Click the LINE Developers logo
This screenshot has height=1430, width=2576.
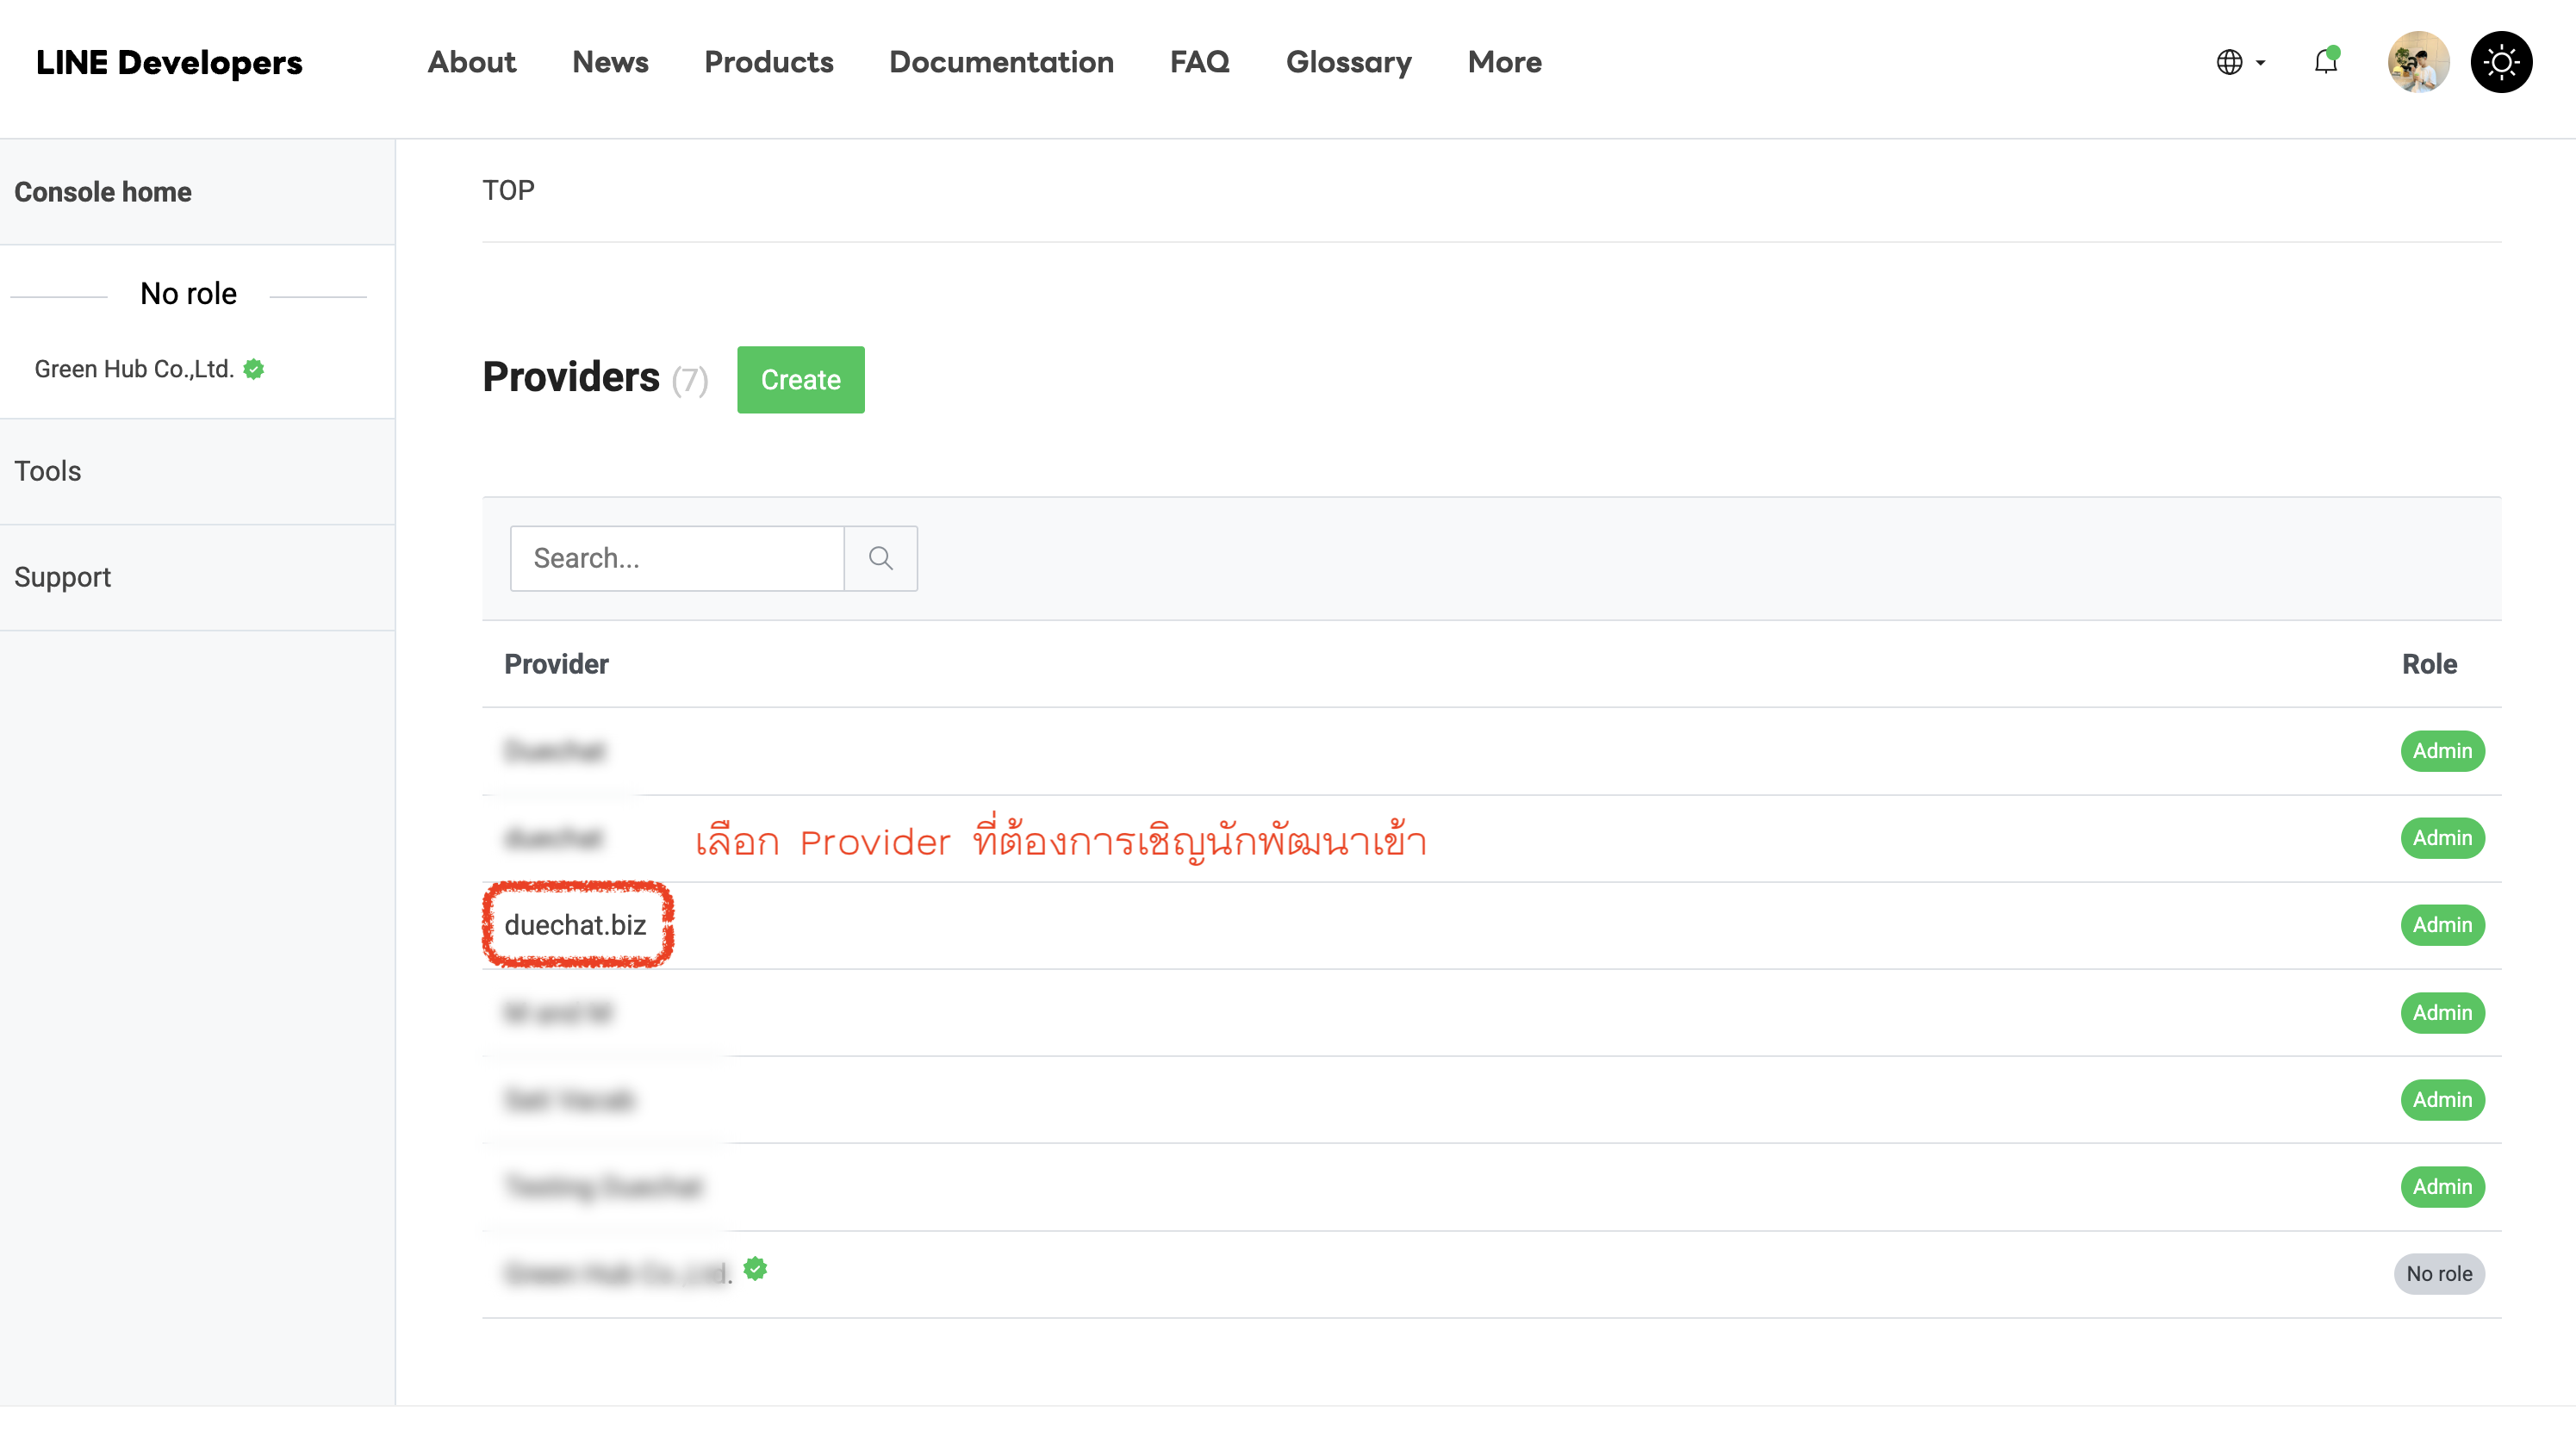(x=169, y=62)
